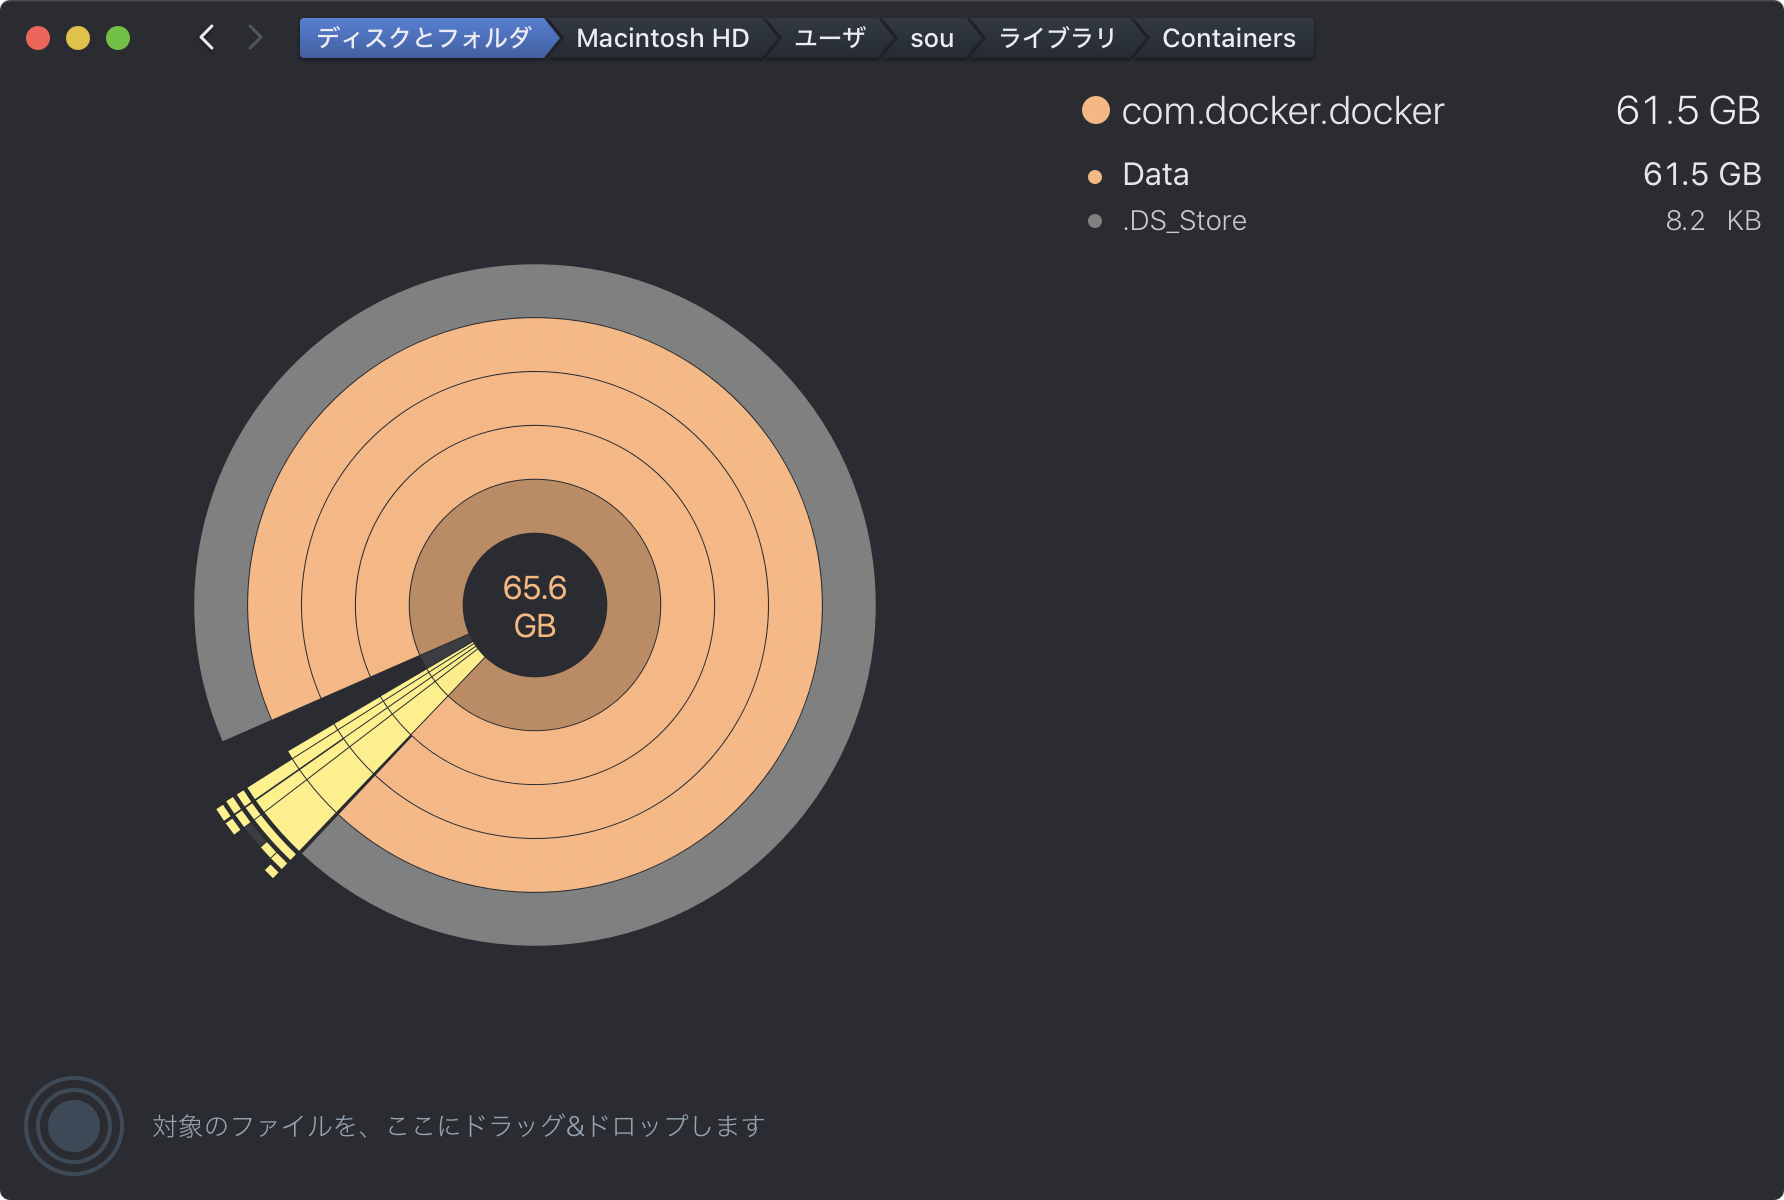
Task: Click the com.docker.docker folder title
Action: click(1283, 111)
